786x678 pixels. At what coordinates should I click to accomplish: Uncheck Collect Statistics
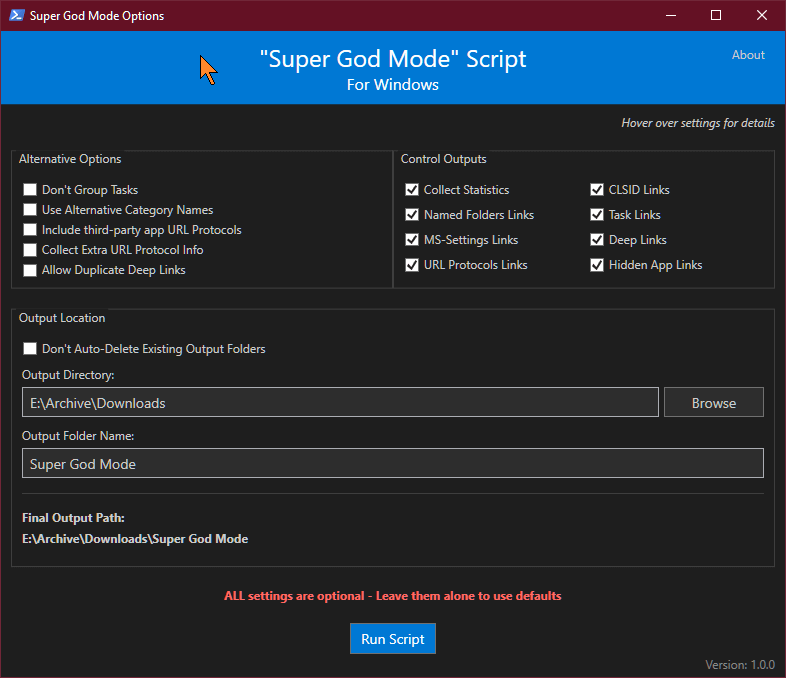(x=412, y=189)
